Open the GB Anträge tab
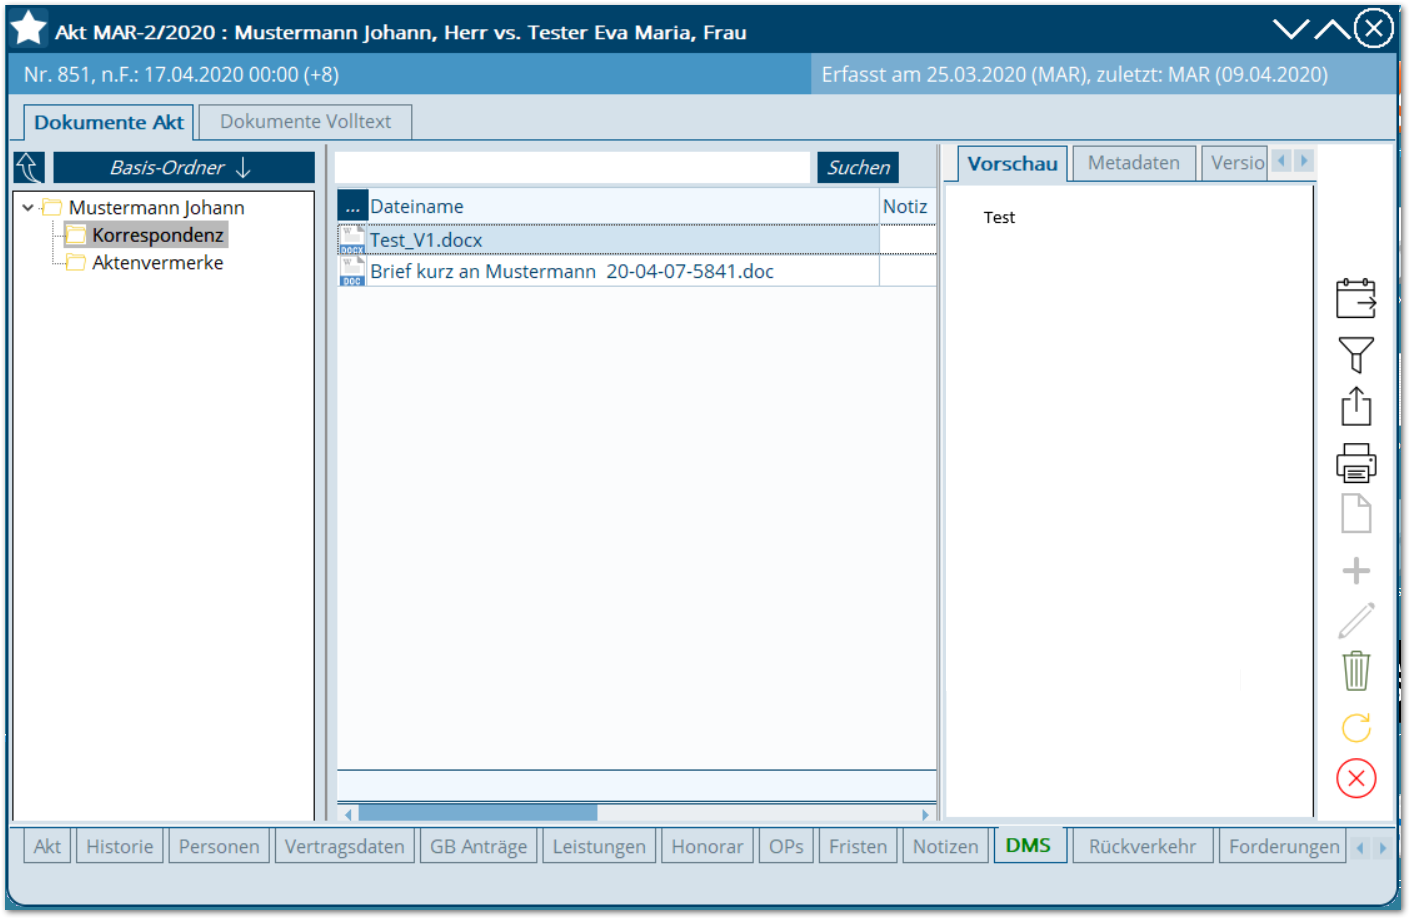This screenshot has width=1410, height=919. point(478,846)
